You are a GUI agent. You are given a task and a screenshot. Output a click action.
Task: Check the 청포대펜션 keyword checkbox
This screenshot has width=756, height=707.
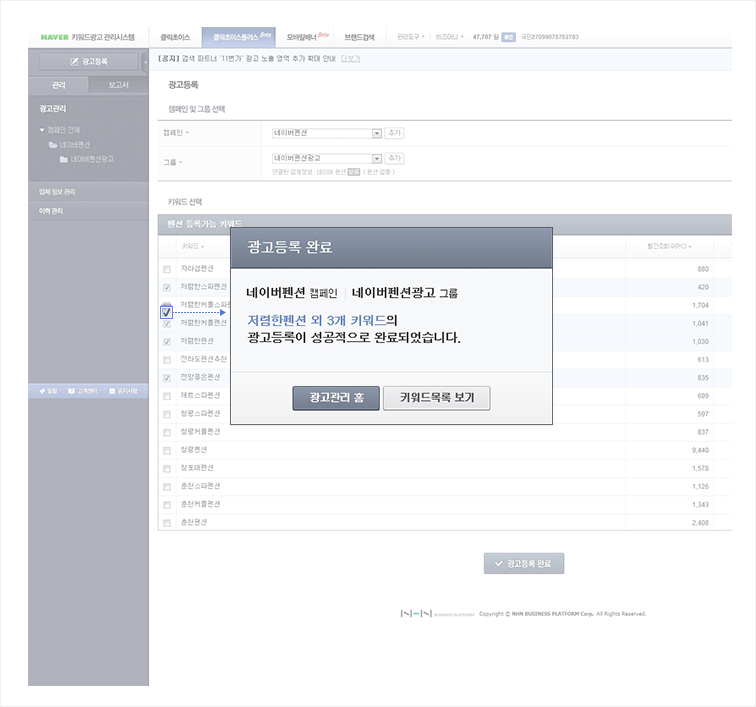point(167,468)
